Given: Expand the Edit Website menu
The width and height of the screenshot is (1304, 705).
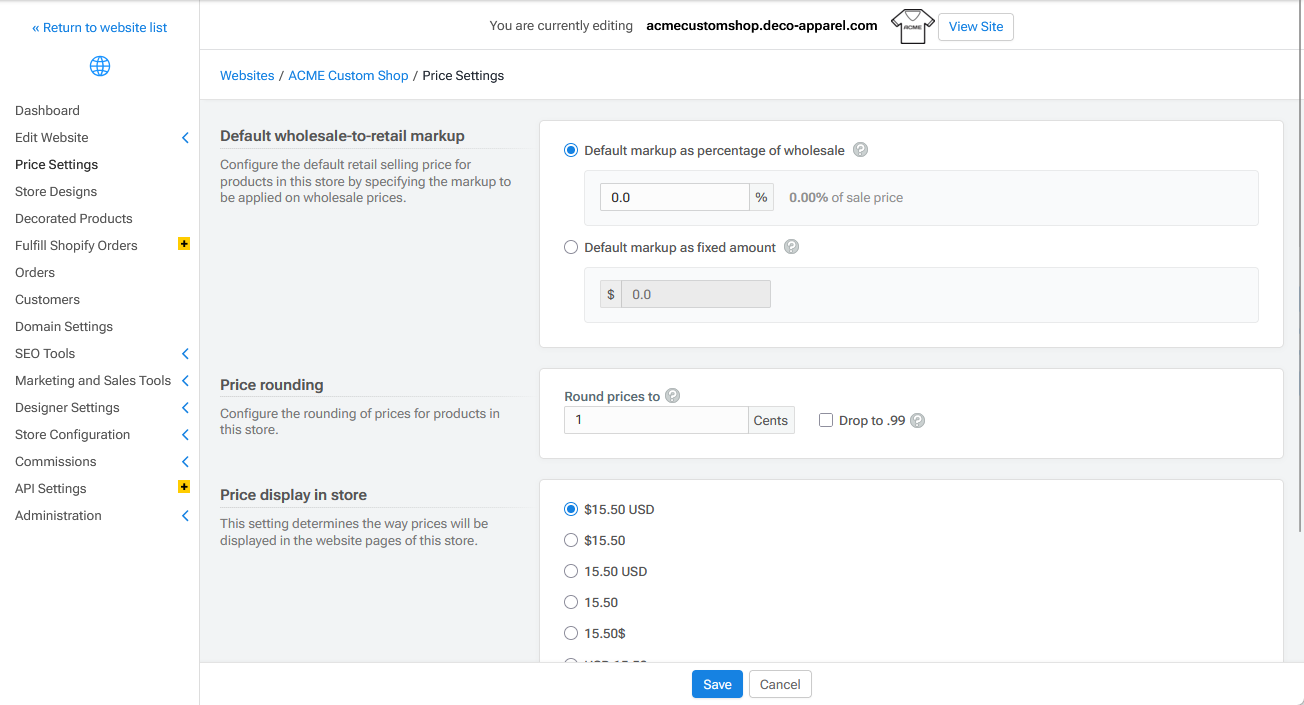Looking at the screenshot, I should [185, 138].
